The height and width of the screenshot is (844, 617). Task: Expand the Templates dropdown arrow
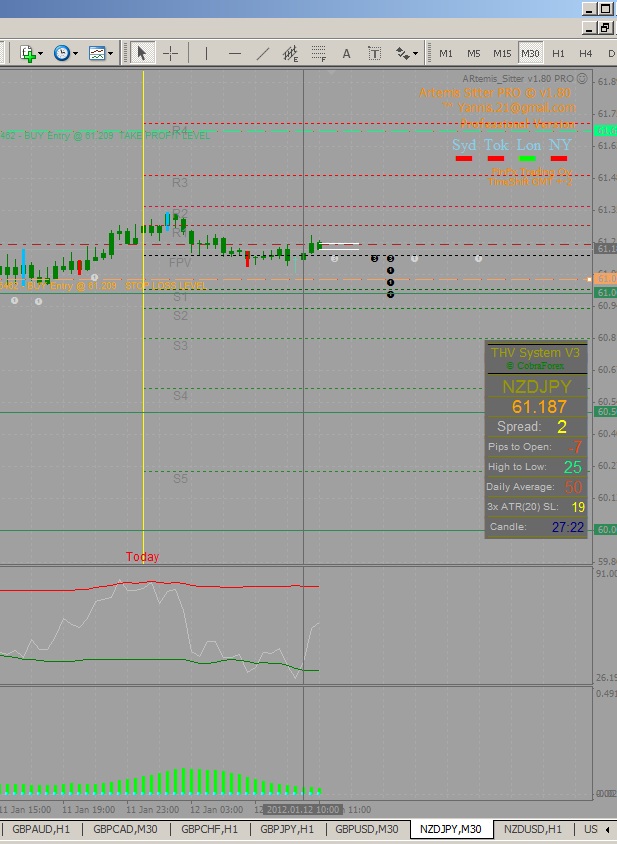point(110,54)
